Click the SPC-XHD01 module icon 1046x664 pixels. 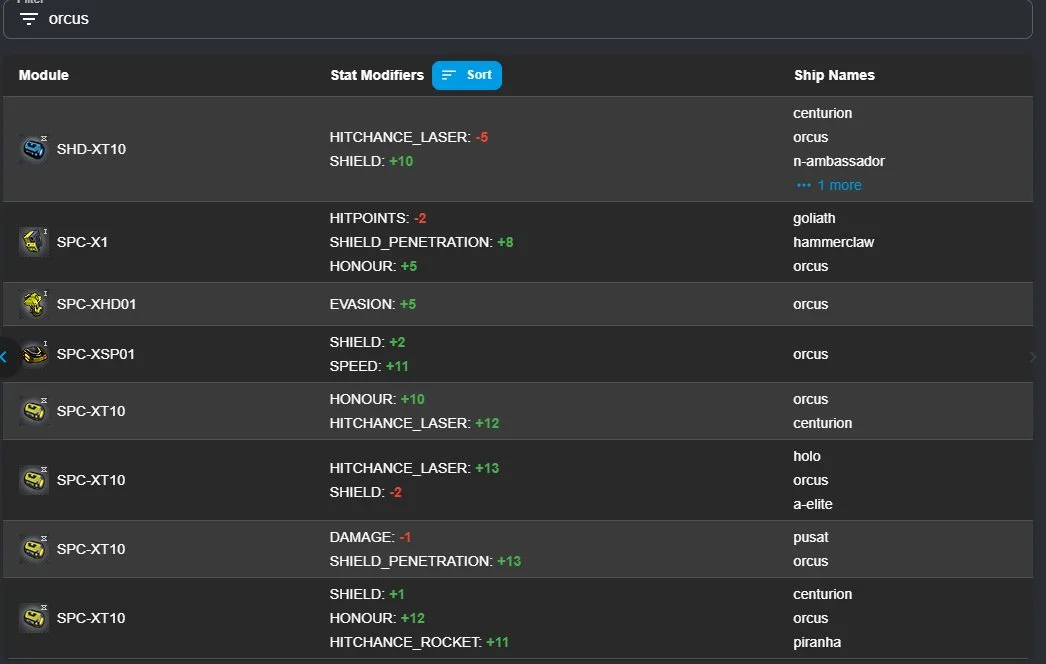(x=34, y=304)
